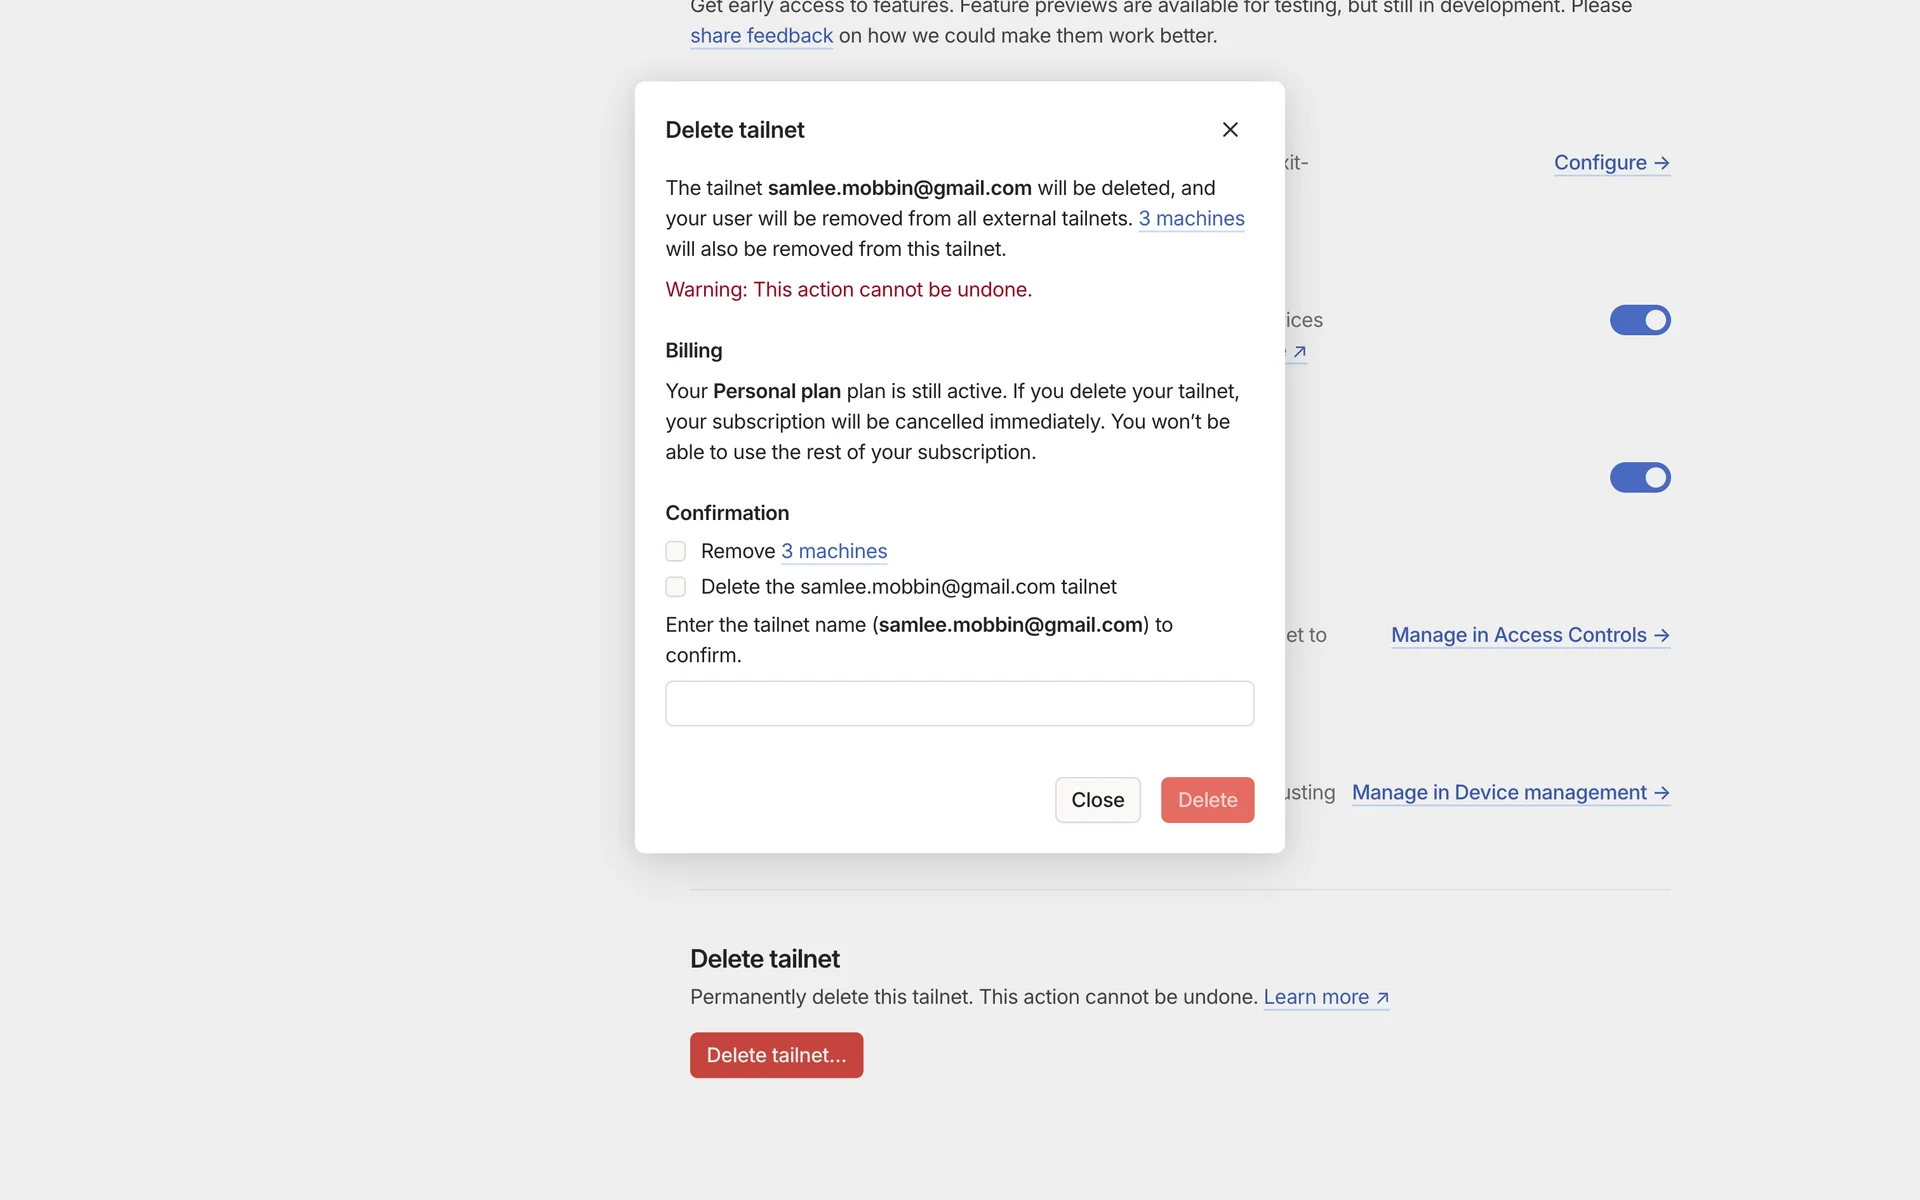Open the Configure arrow link

tap(1600, 162)
